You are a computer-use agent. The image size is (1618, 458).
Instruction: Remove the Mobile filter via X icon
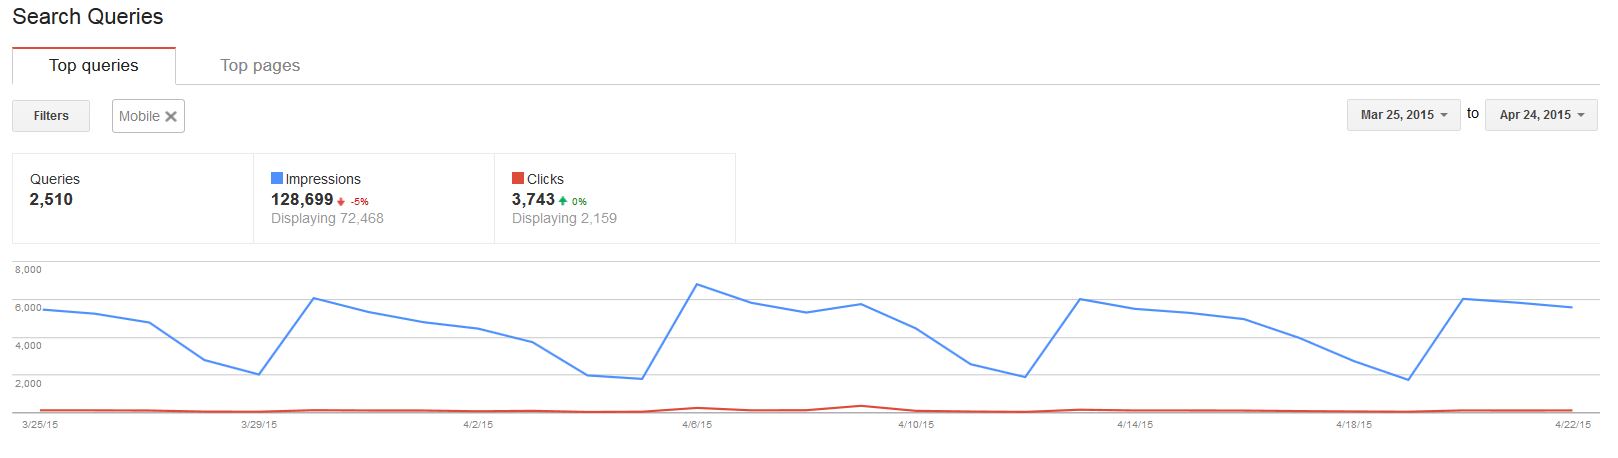pos(171,116)
